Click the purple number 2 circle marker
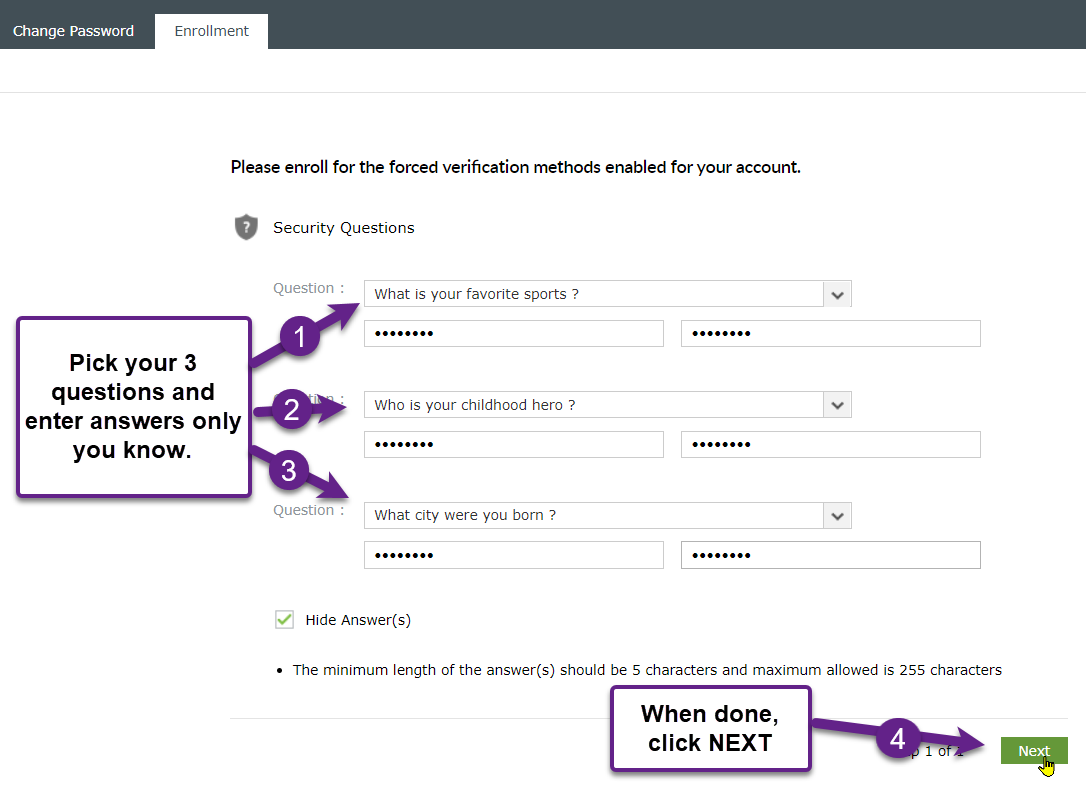 pyautogui.click(x=292, y=409)
